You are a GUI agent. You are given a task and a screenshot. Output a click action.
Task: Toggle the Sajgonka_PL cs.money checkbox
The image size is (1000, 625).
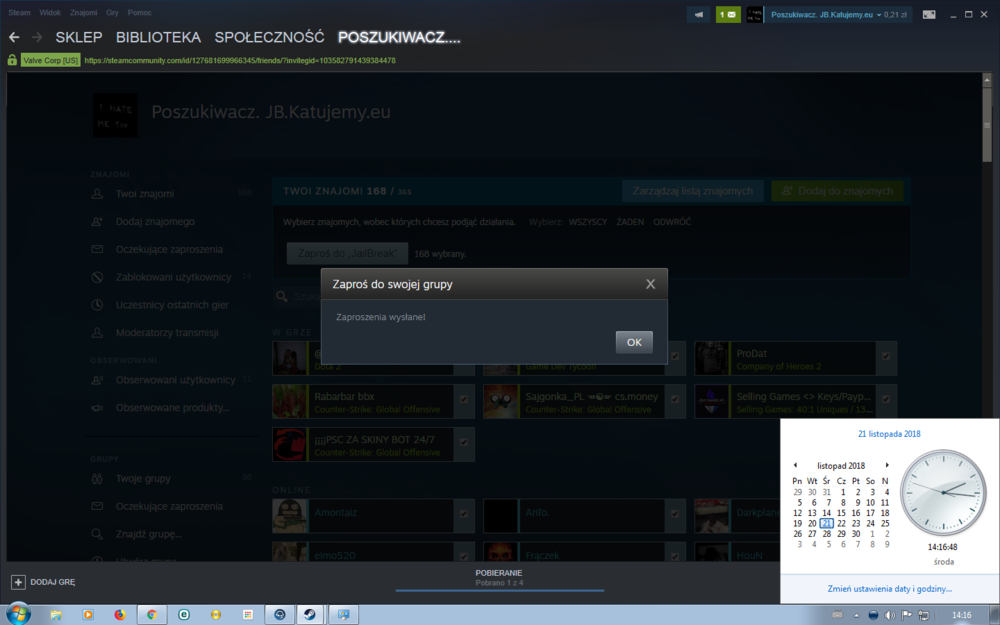click(x=675, y=399)
